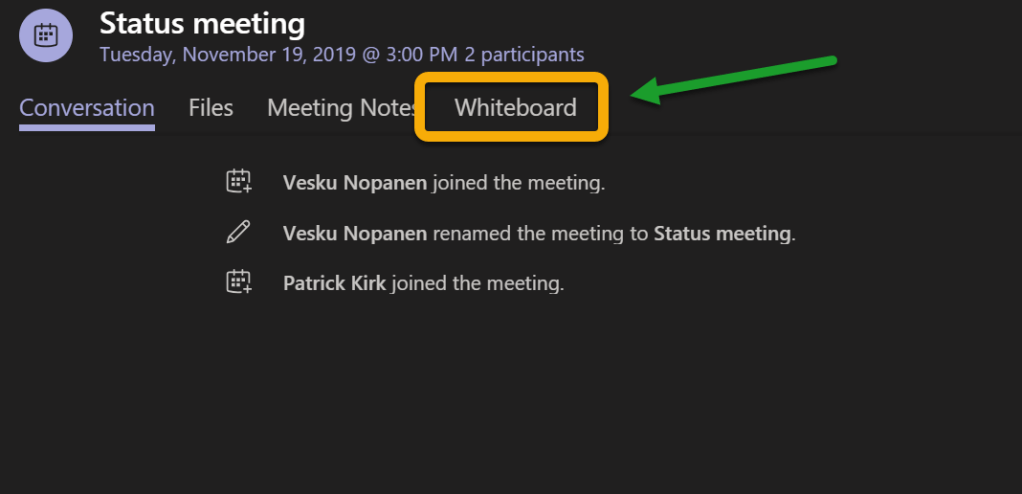Click bold Status meeting text in rename message
Image resolution: width=1022 pixels, height=494 pixels.
click(722, 234)
